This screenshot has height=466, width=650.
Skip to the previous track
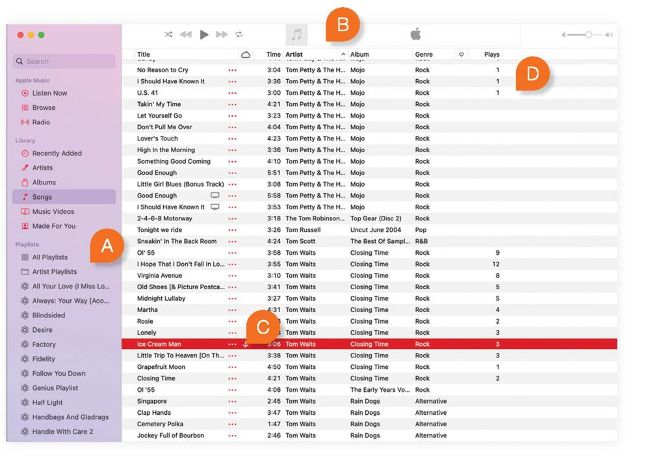(x=186, y=34)
